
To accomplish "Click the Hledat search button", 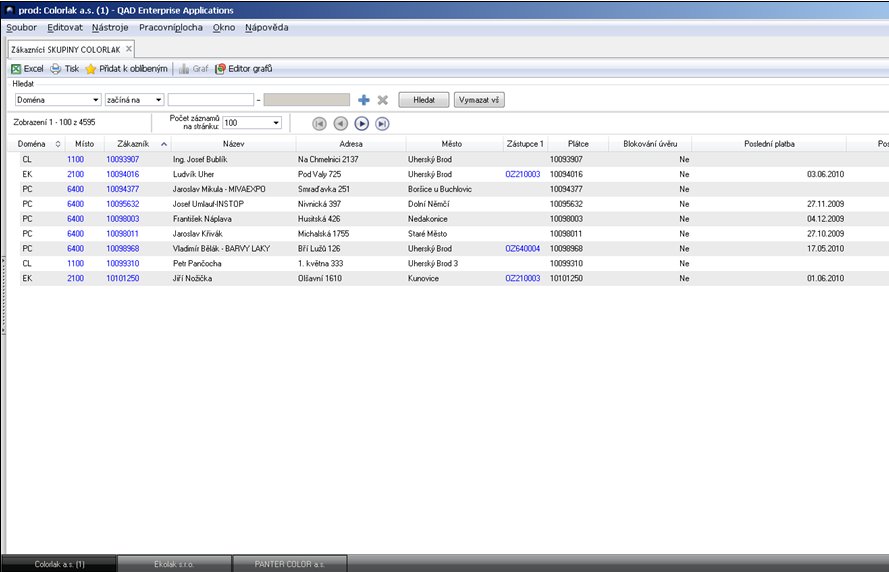I will click(424, 100).
